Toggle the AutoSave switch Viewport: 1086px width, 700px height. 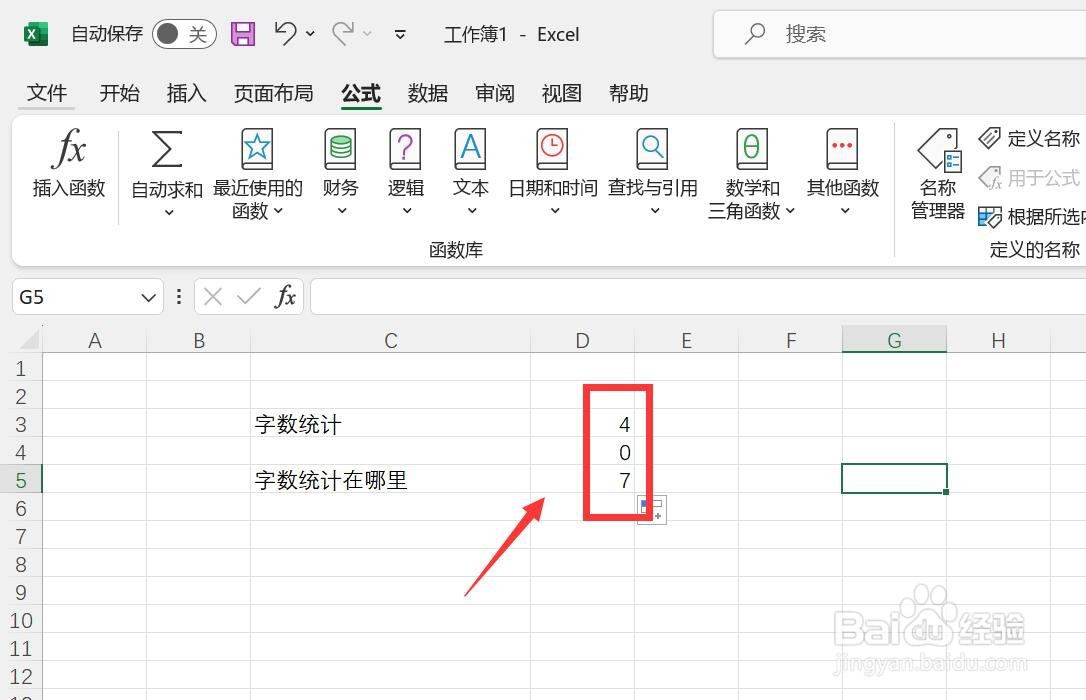(184, 34)
